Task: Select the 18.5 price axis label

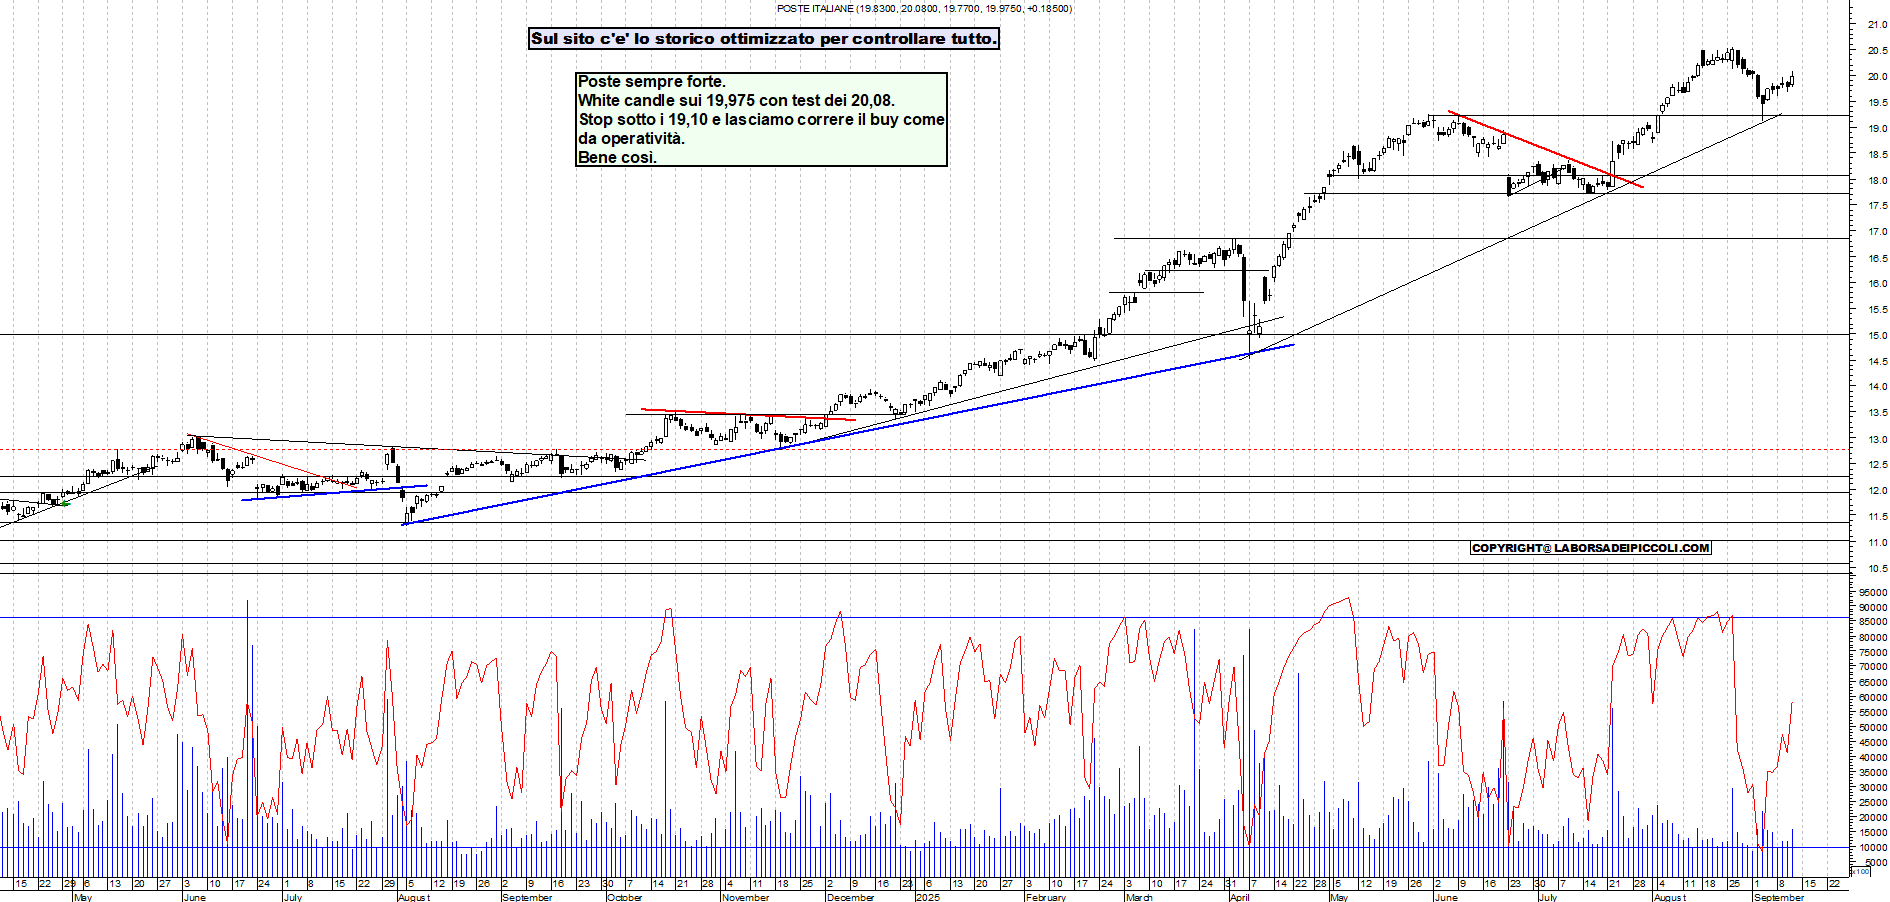Action: [x=1877, y=155]
